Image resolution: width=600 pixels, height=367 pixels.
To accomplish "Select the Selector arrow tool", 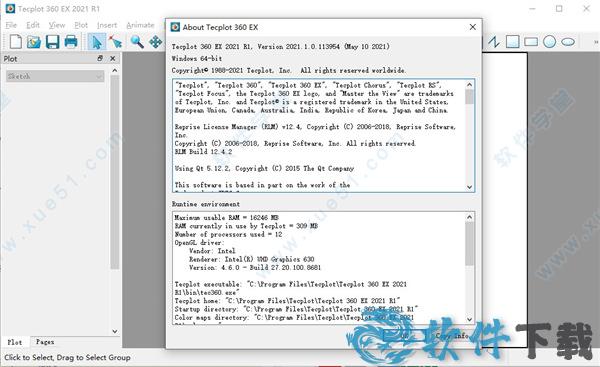I will coord(96,41).
